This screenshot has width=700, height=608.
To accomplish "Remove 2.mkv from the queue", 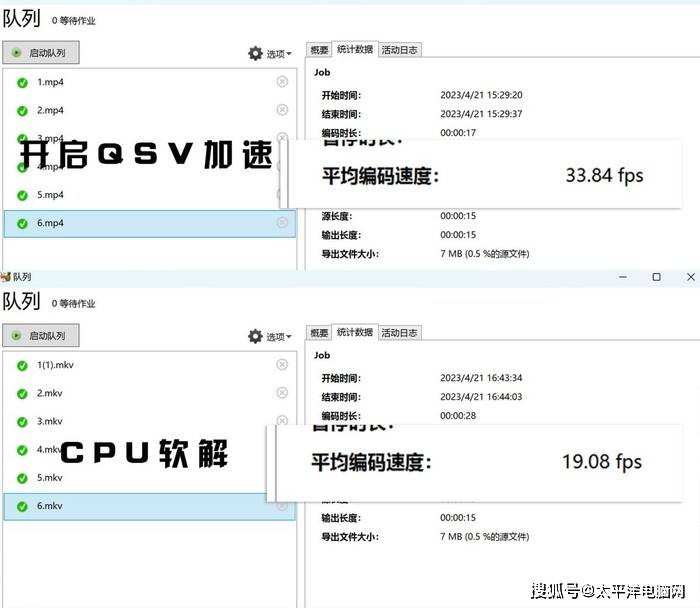I will click(x=282, y=393).
